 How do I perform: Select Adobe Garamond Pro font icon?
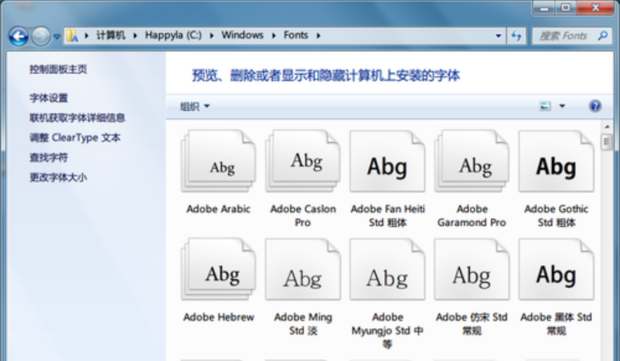[472, 162]
